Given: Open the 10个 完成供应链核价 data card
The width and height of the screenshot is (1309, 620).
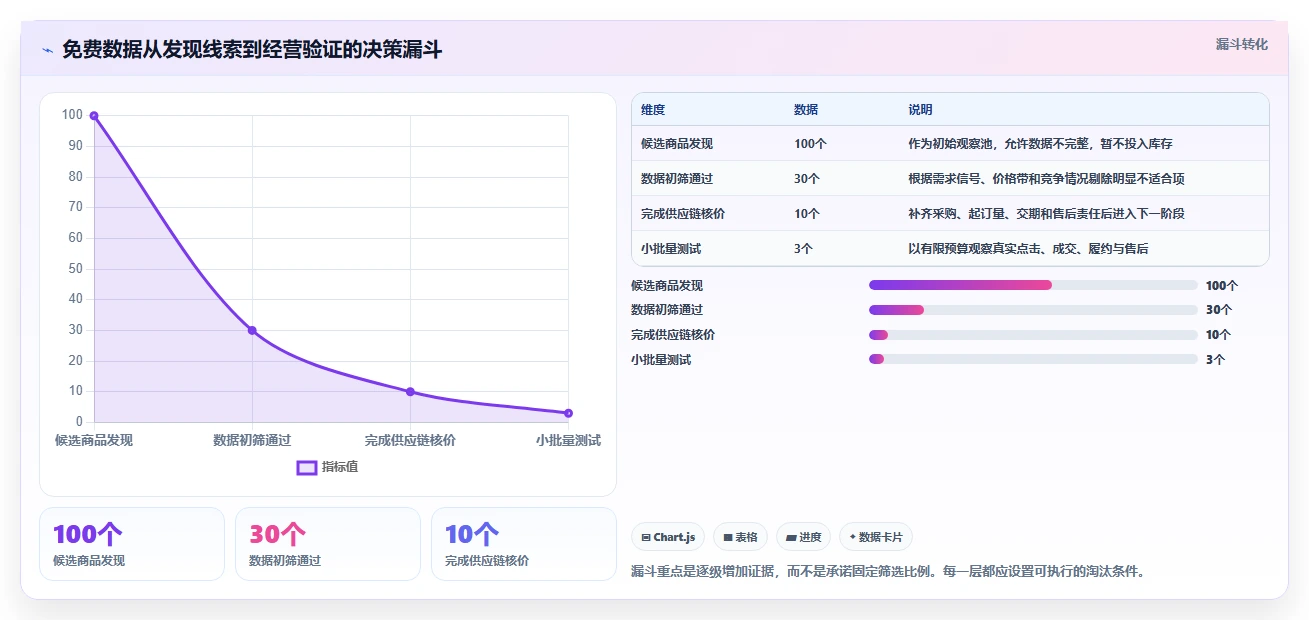Looking at the screenshot, I should [x=524, y=544].
